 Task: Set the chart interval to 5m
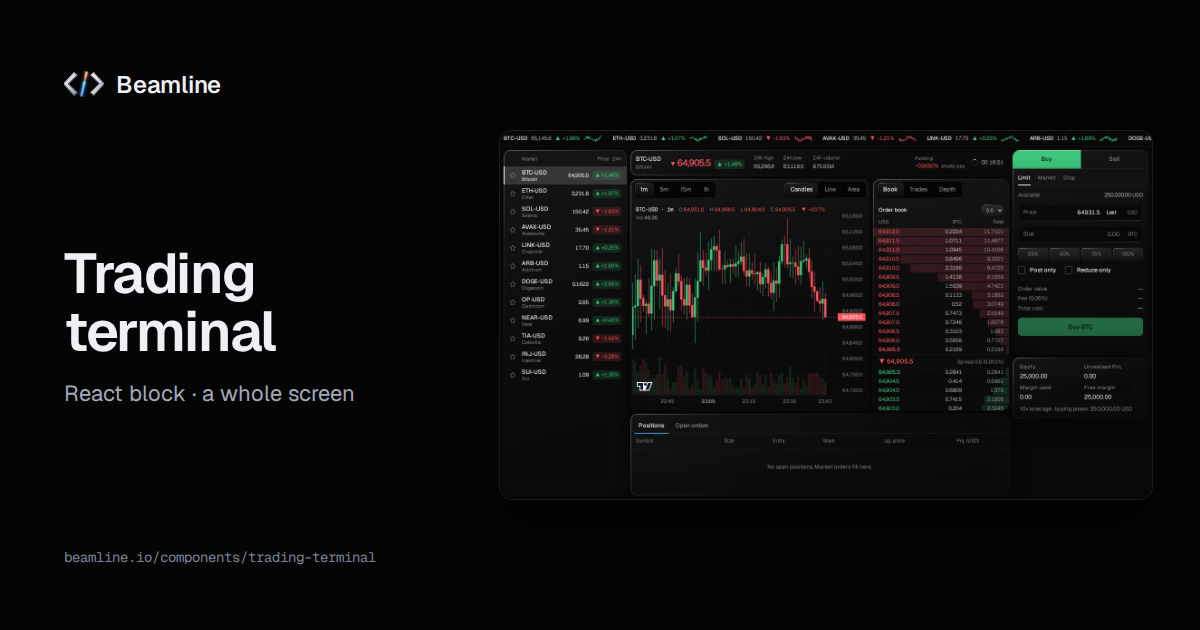[664, 189]
